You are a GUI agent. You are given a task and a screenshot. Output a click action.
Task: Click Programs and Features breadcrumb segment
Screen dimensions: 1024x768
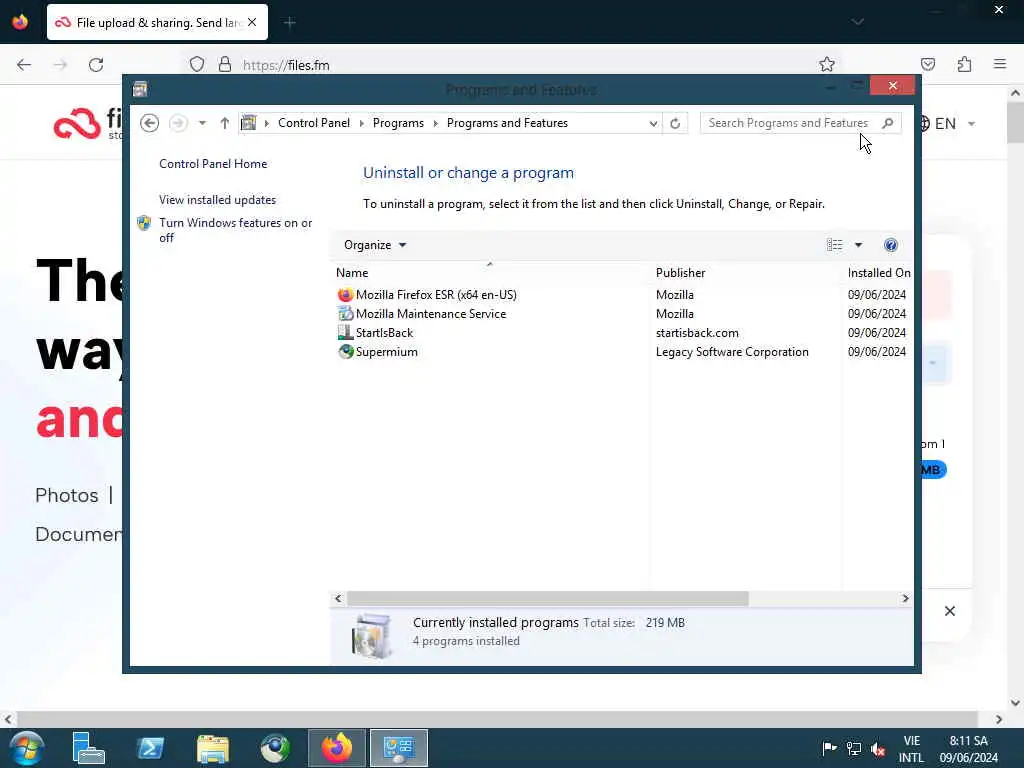pyautogui.click(x=507, y=123)
